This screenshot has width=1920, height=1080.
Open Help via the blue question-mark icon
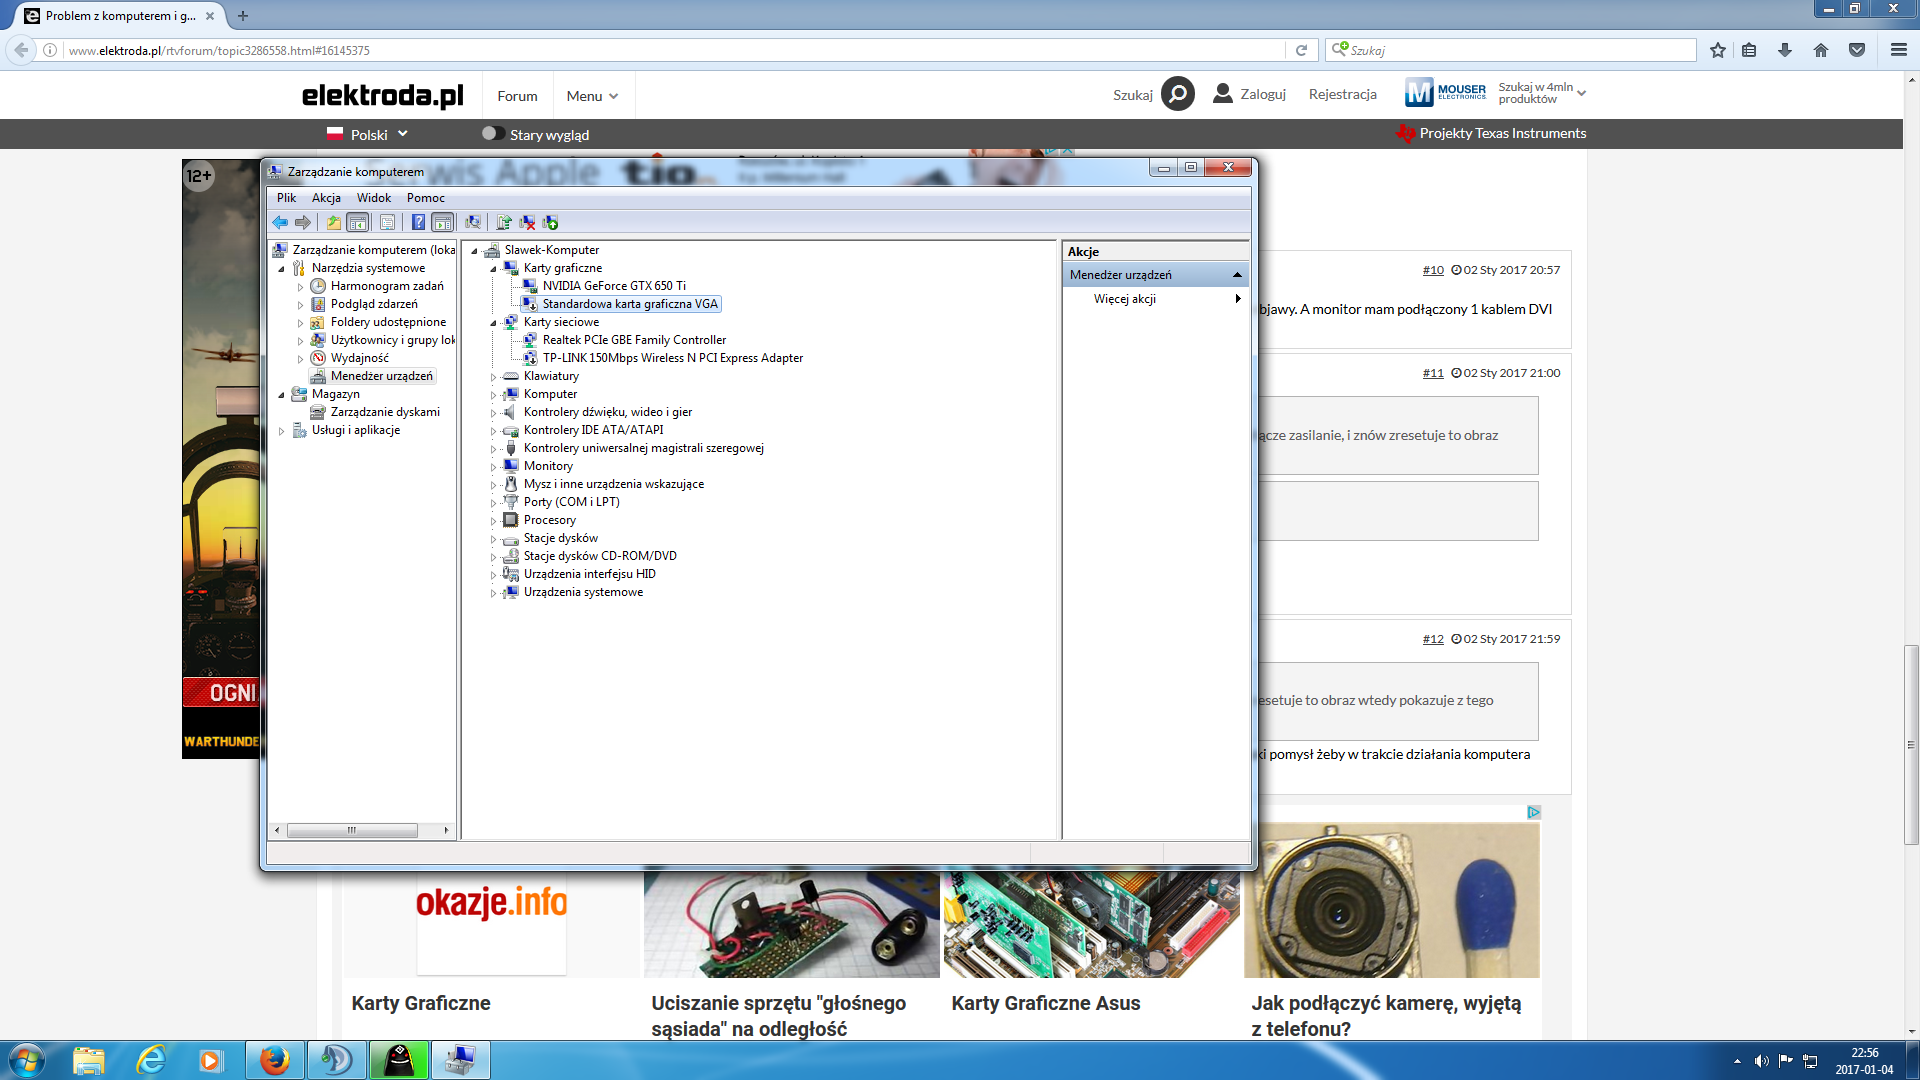(x=418, y=222)
